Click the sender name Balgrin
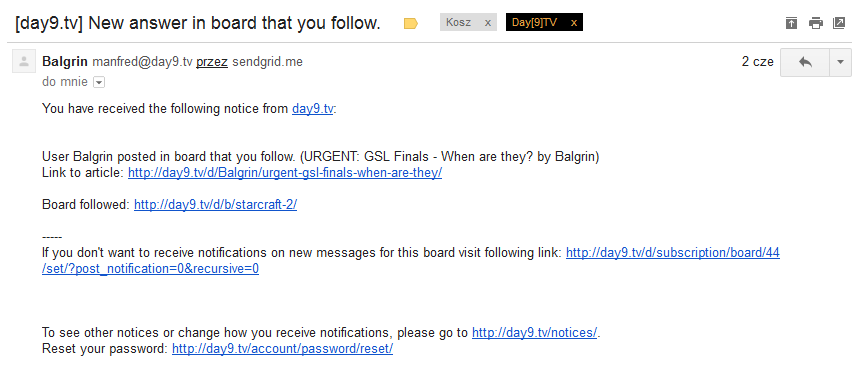The height and width of the screenshot is (375, 859). click(65, 62)
